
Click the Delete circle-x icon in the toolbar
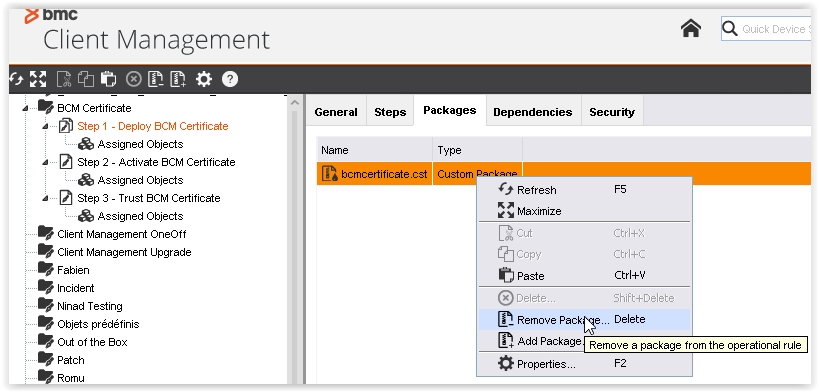coord(134,79)
